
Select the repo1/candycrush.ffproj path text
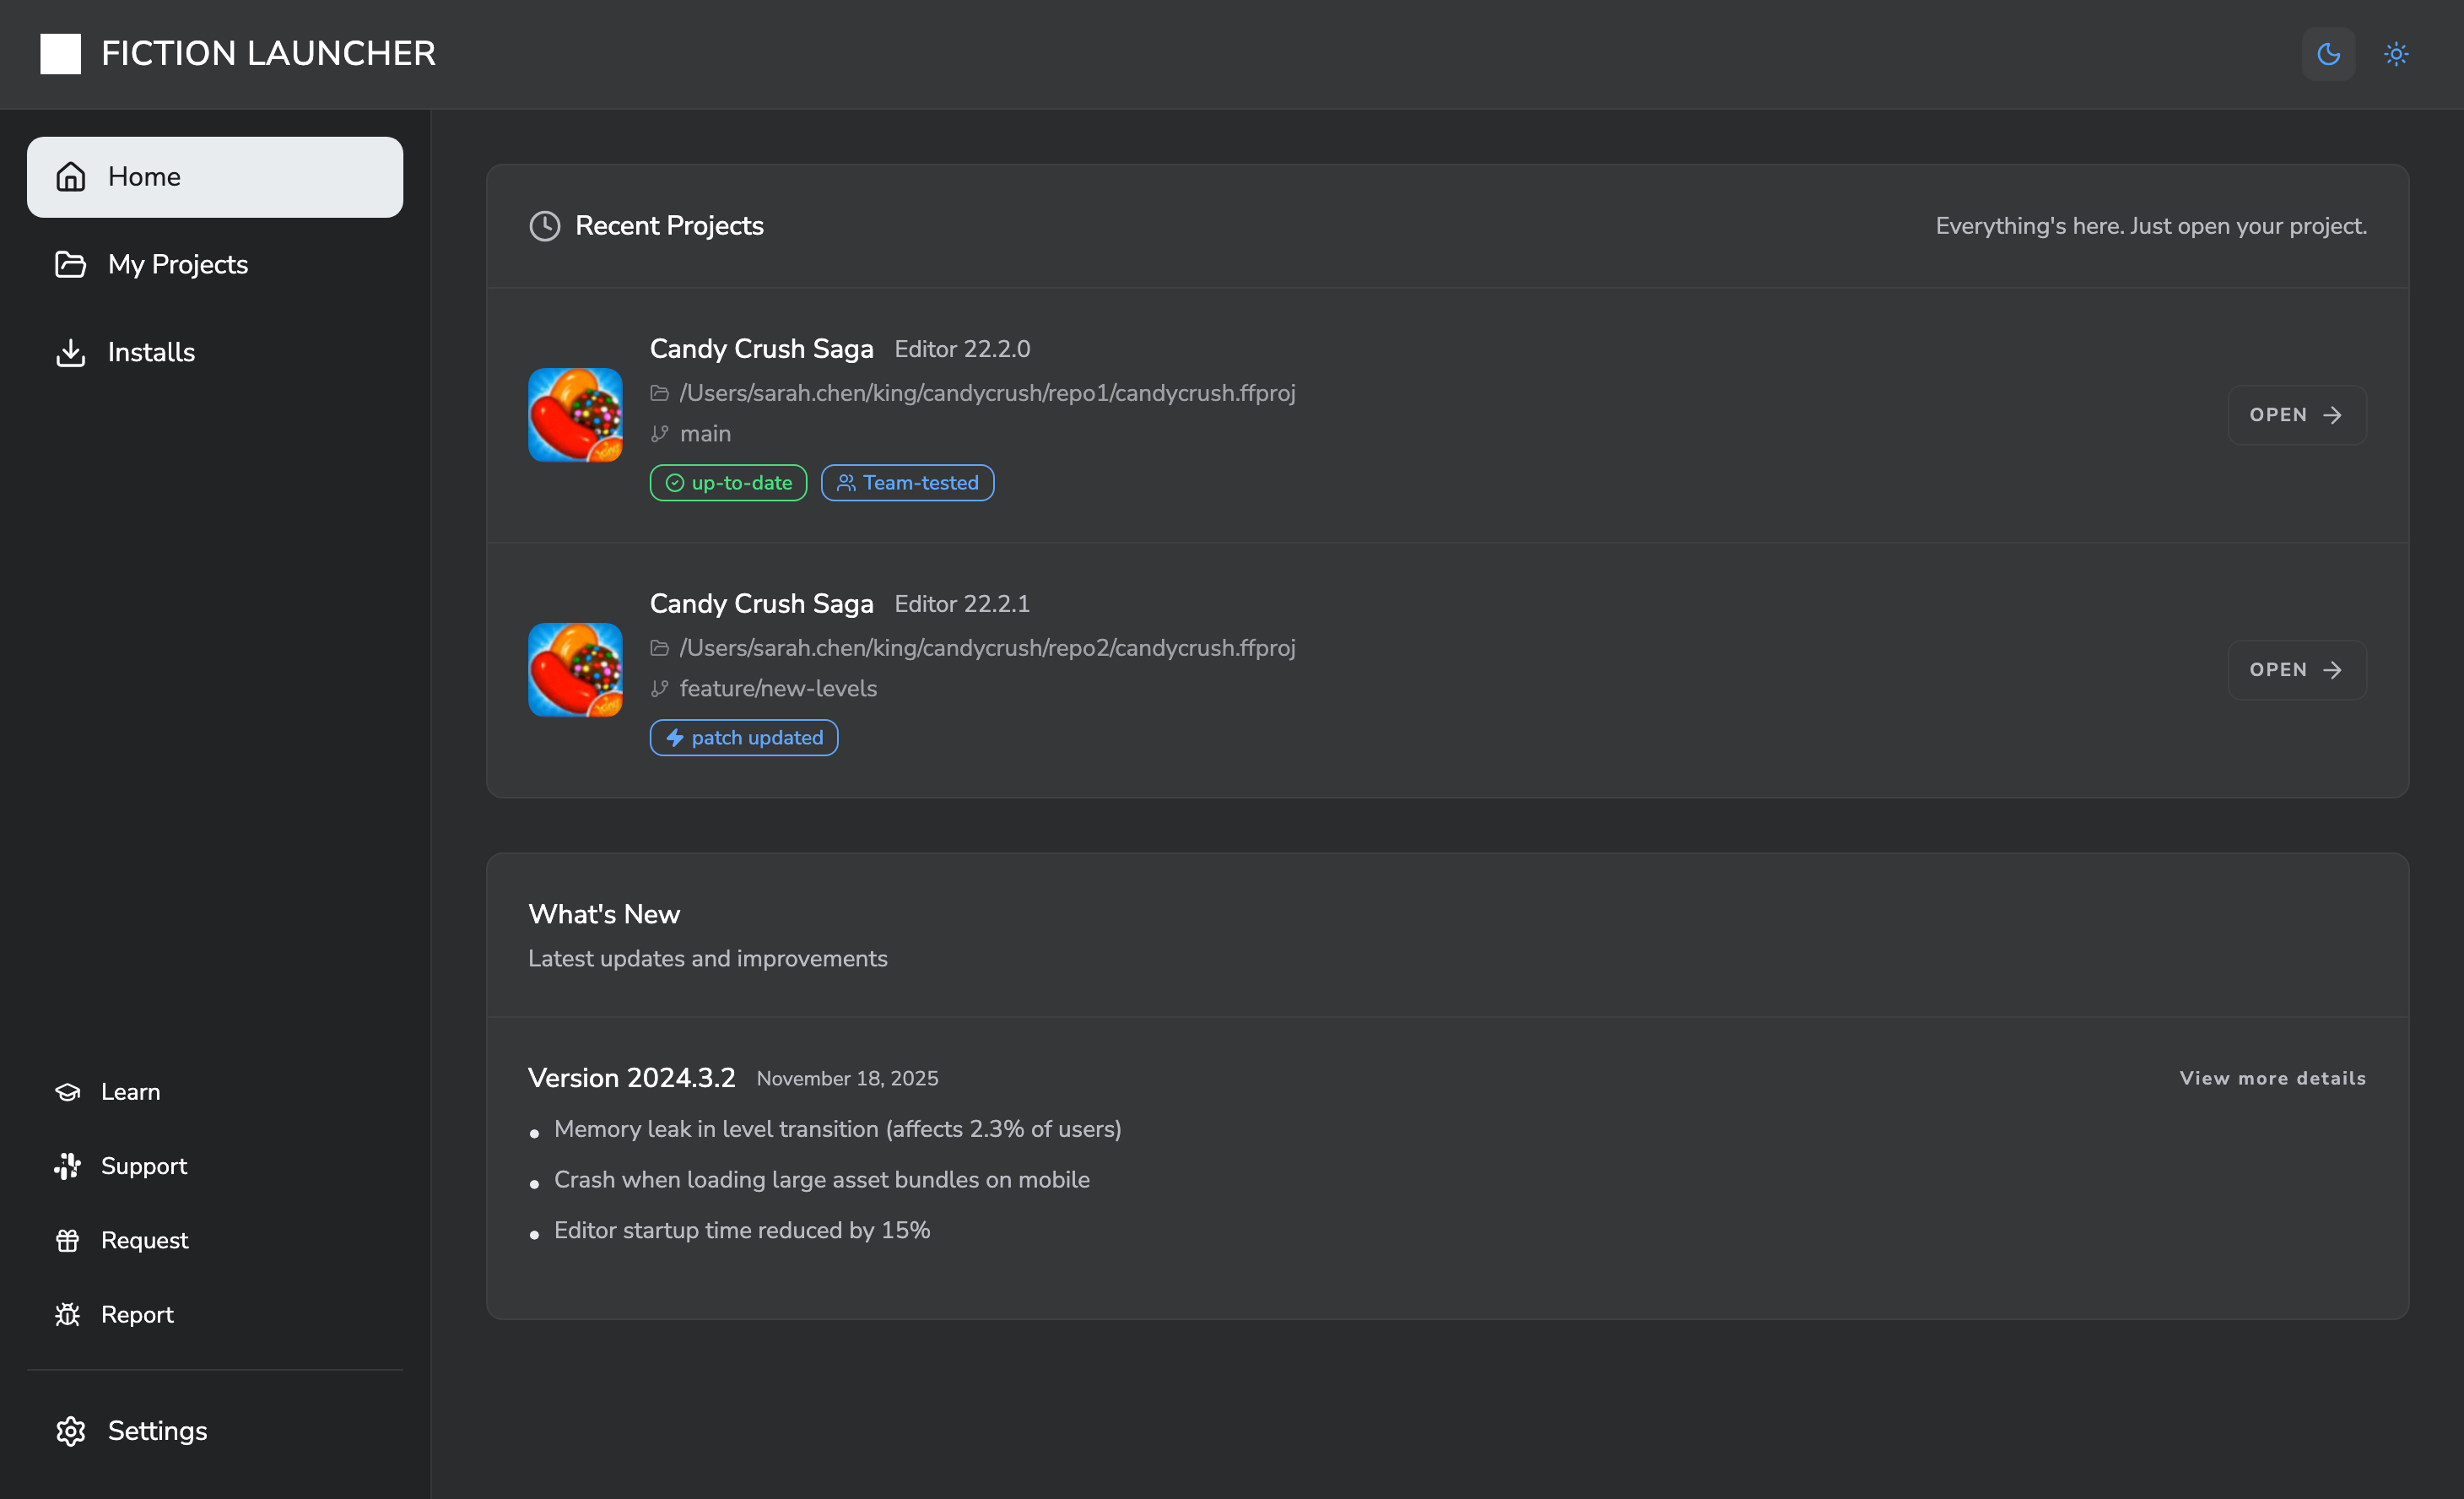987,394
